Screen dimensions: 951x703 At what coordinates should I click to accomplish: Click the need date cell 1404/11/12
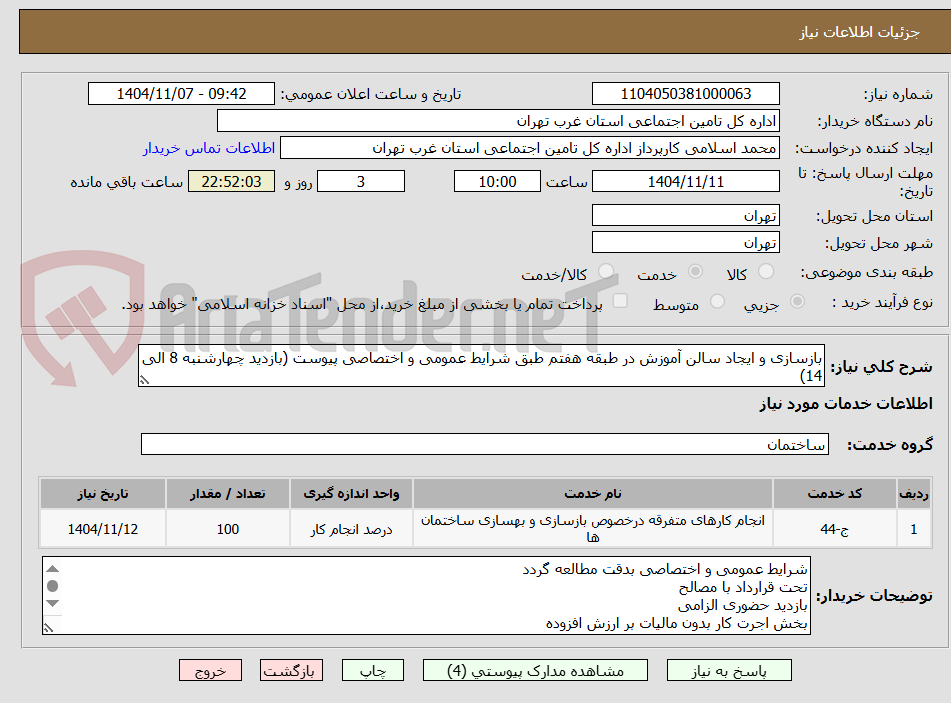tap(102, 528)
